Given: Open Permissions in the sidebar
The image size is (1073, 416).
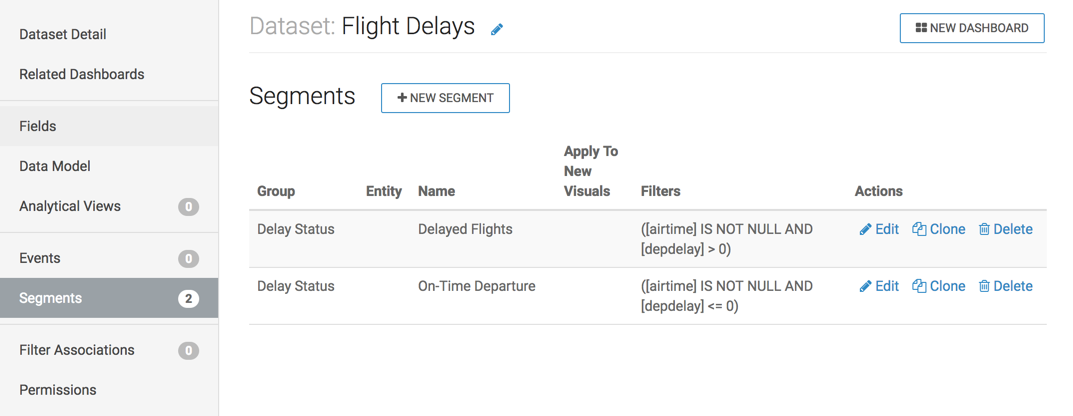Looking at the screenshot, I should (x=58, y=390).
